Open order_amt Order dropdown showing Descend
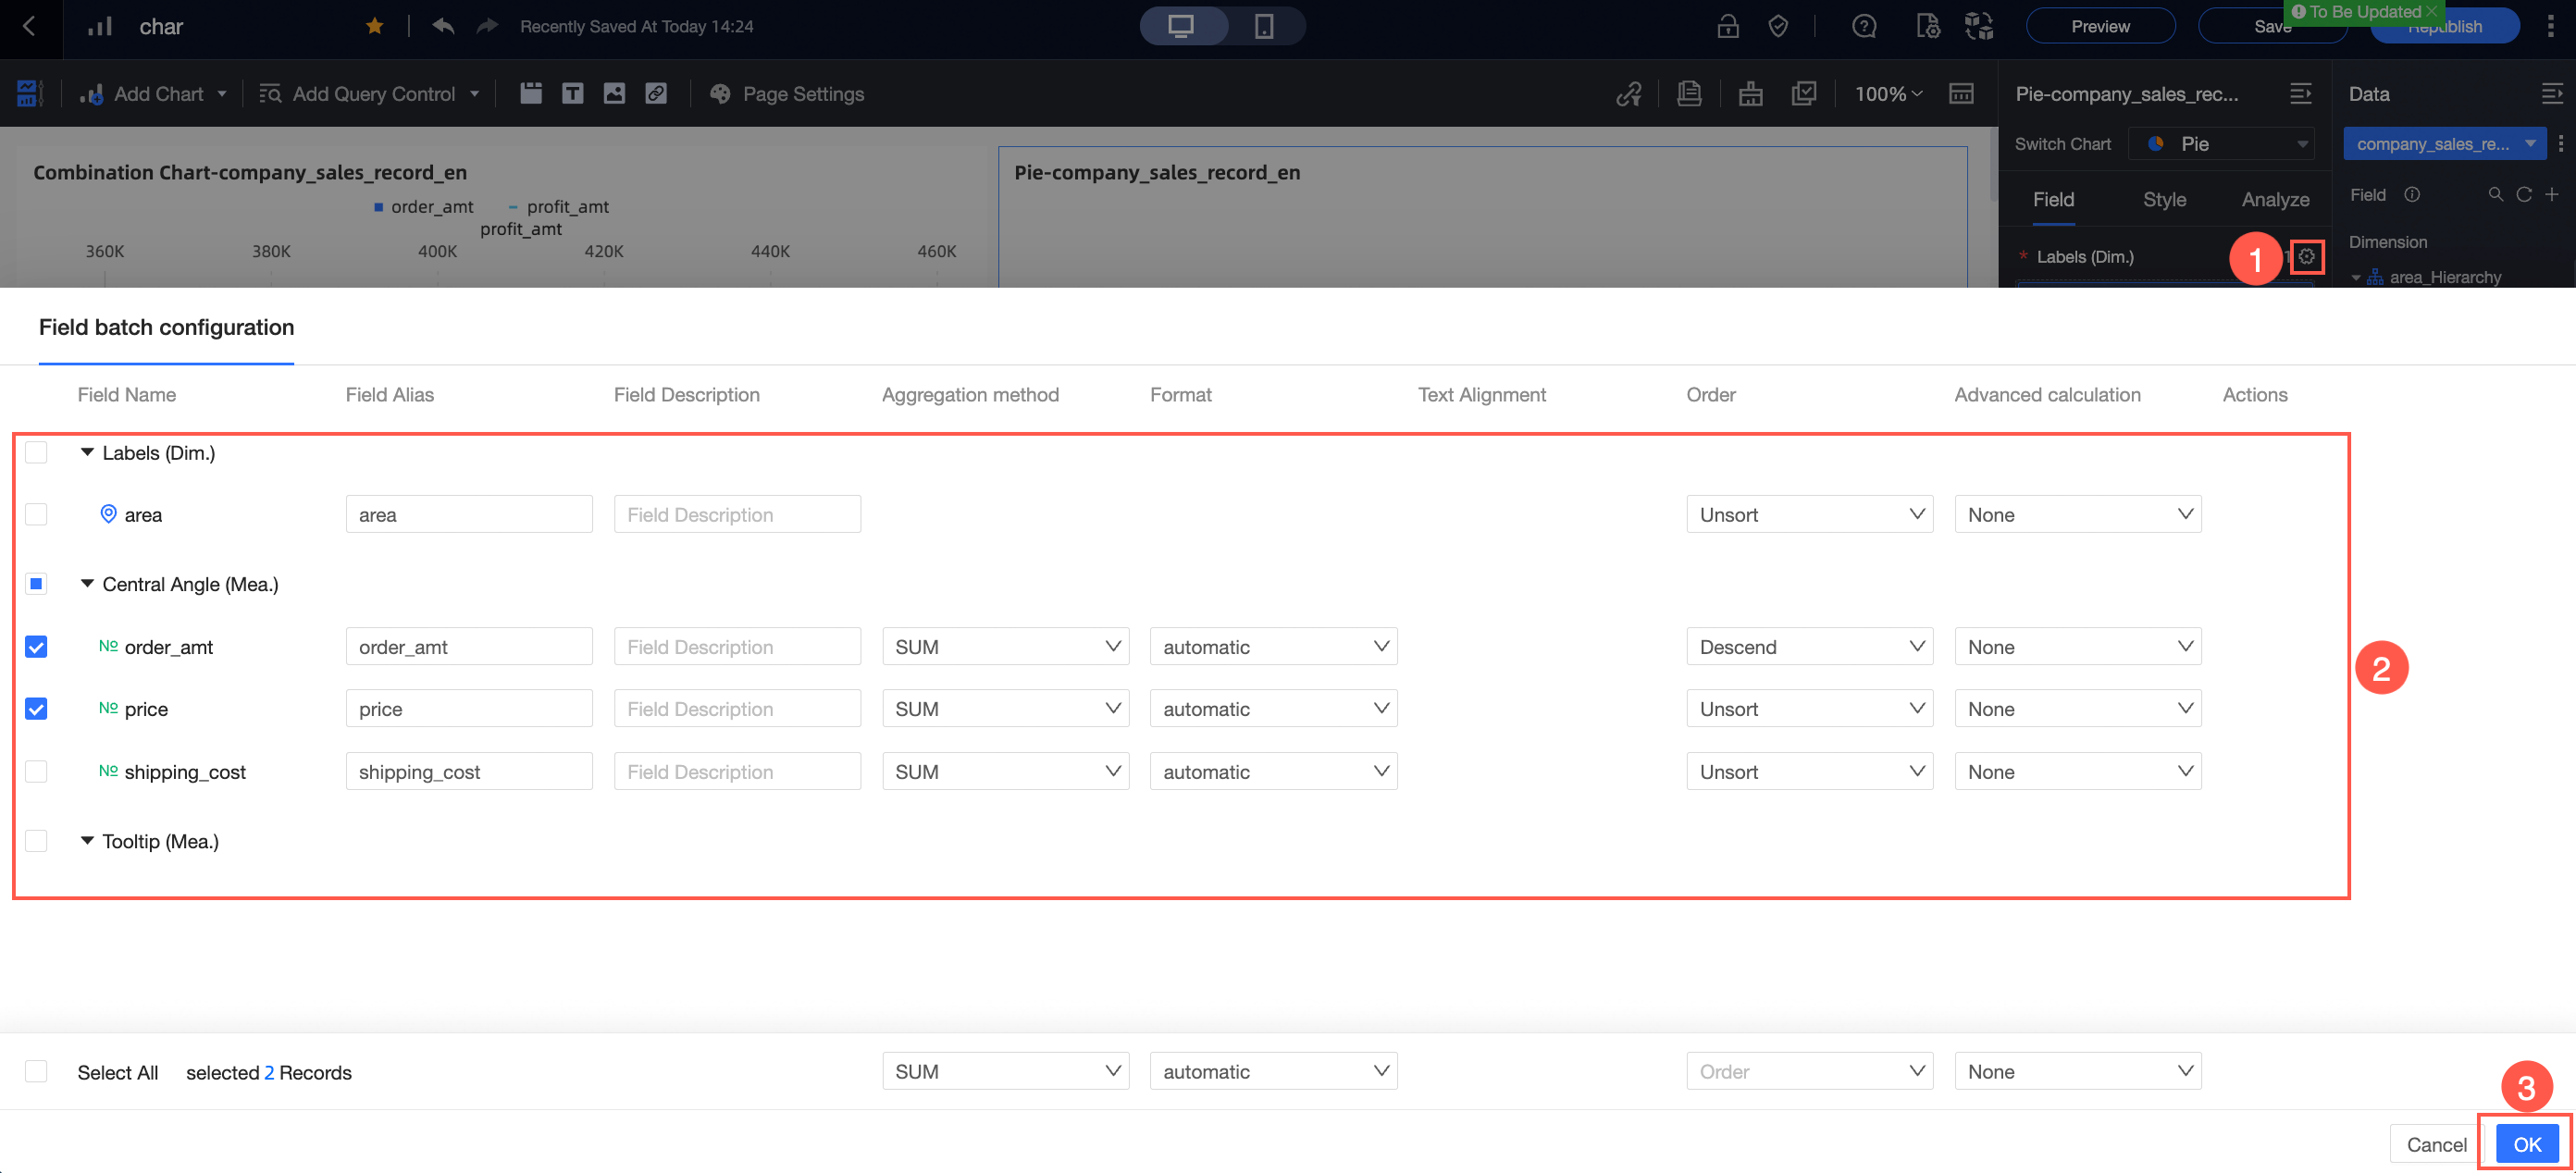The image size is (2576, 1173). (1809, 647)
